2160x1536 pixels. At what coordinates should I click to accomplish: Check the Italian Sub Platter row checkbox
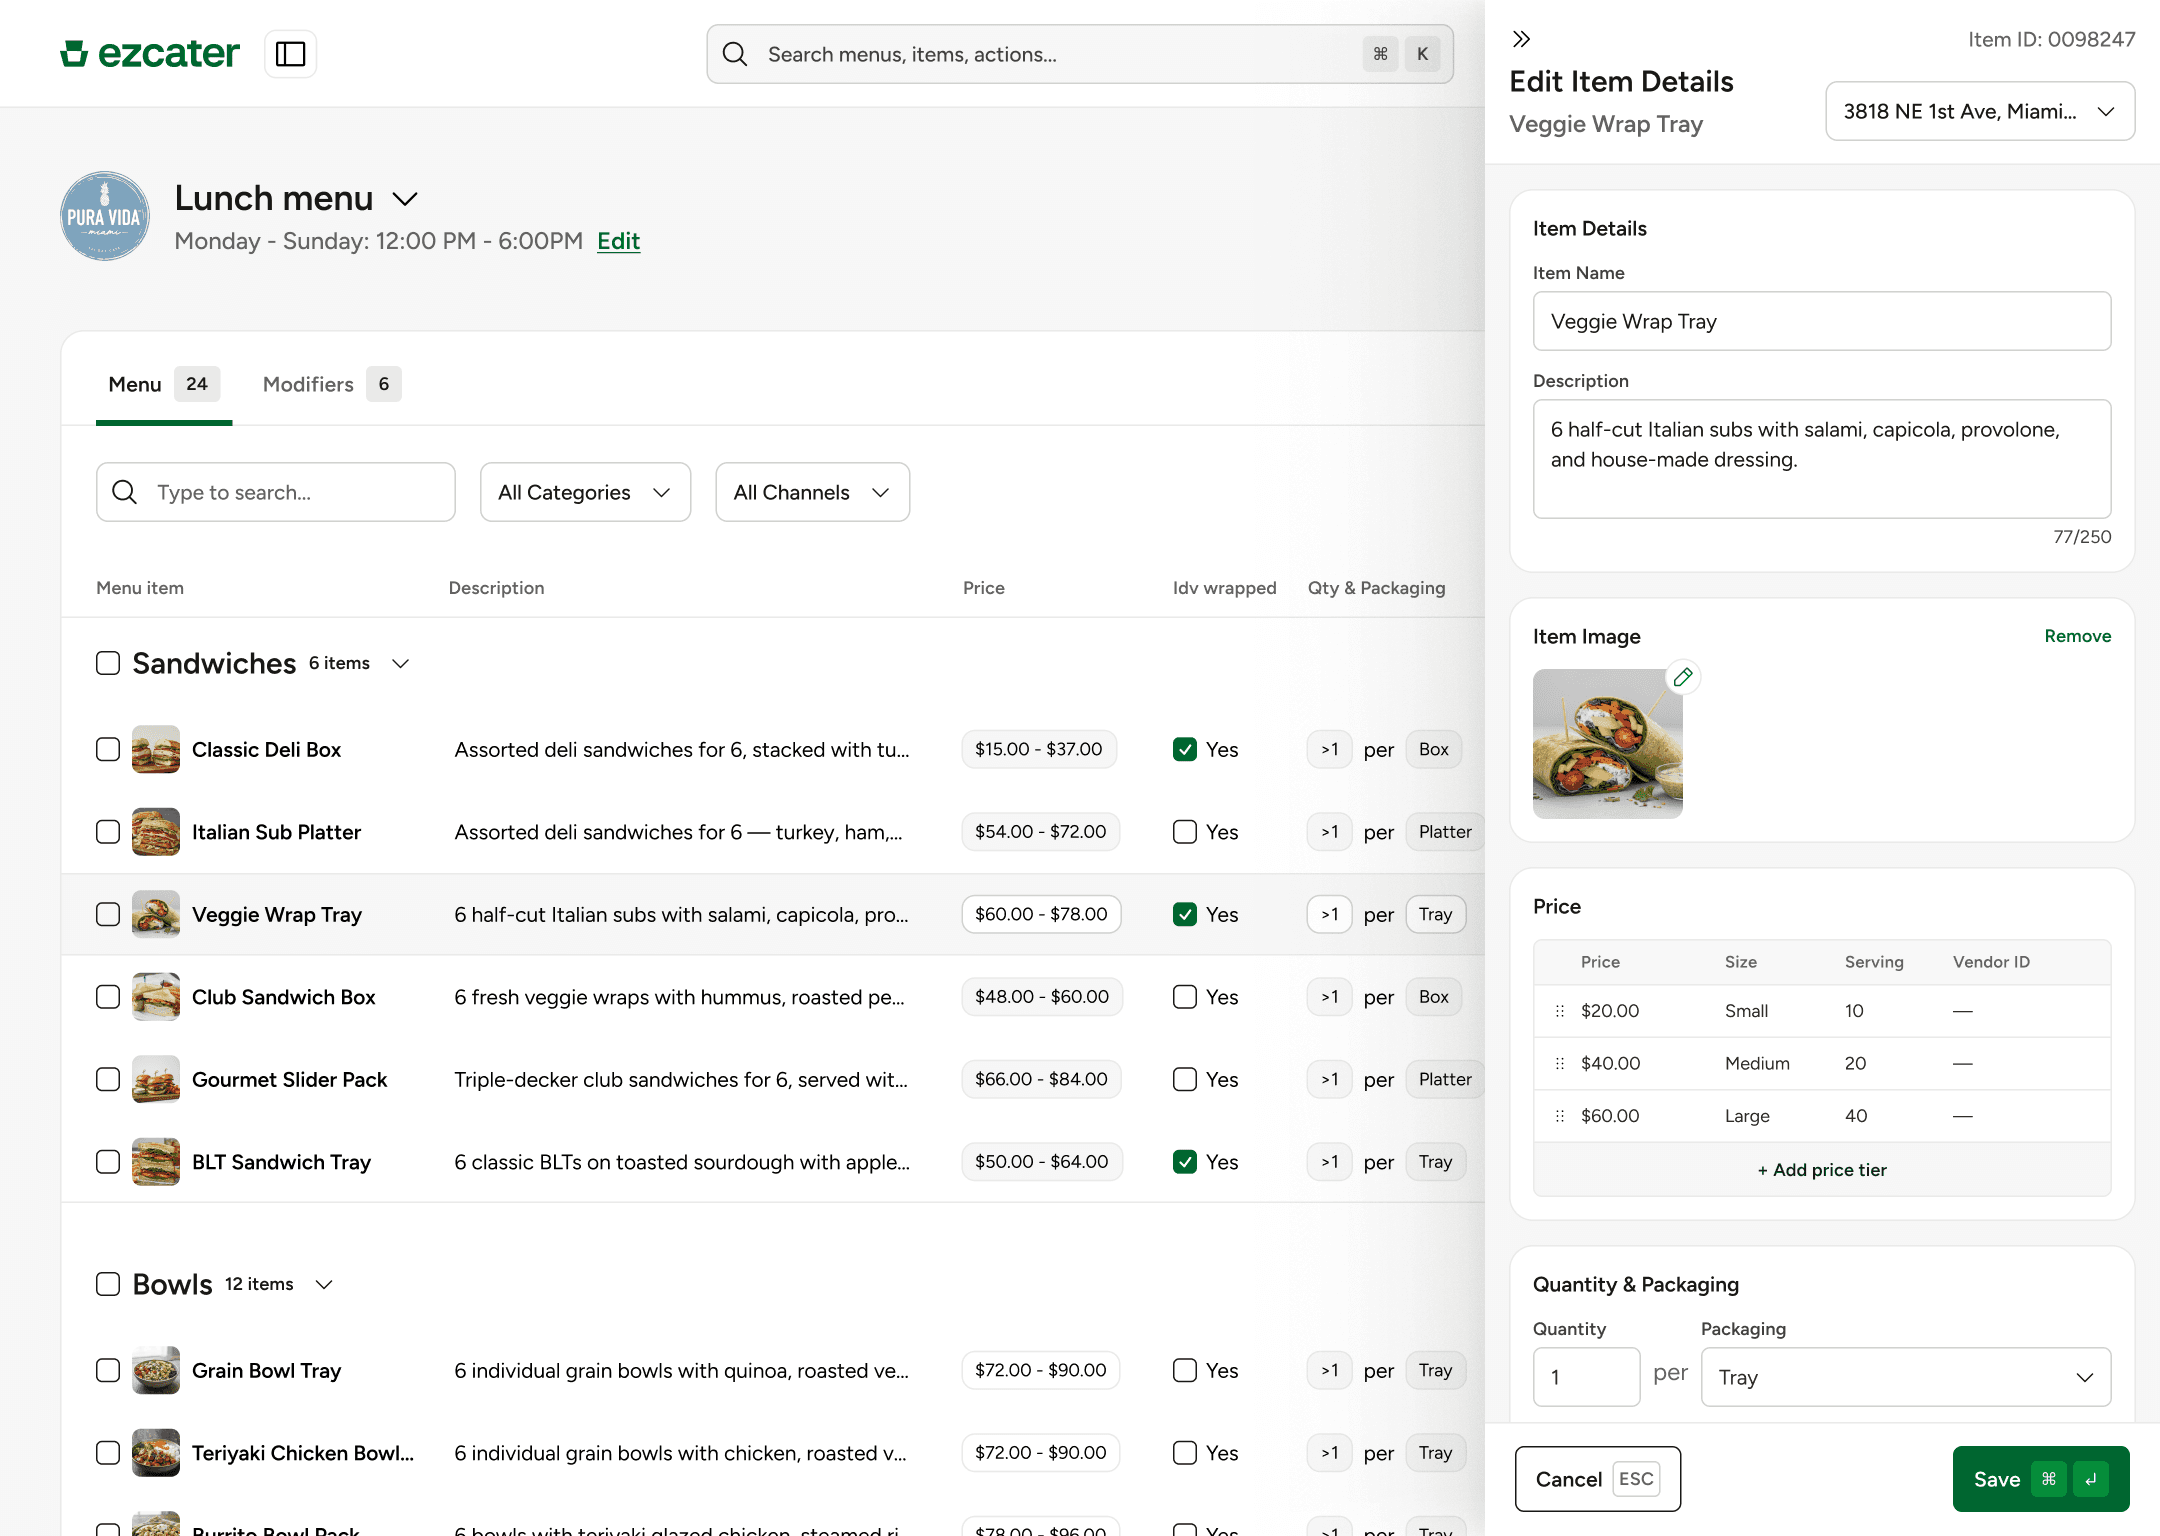click(x=107, y=831)
